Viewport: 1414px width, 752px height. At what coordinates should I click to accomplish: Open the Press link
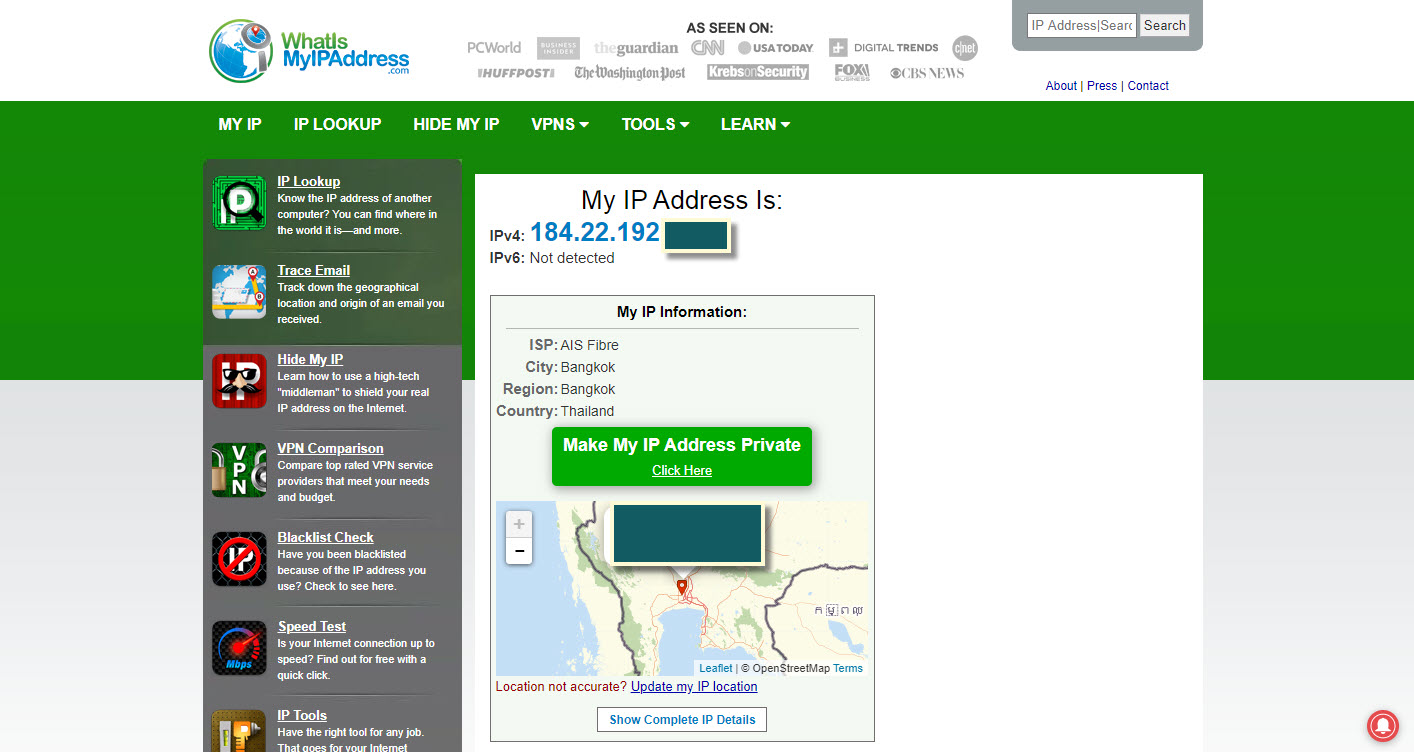pyautogui.click(x=1102, y=86)
